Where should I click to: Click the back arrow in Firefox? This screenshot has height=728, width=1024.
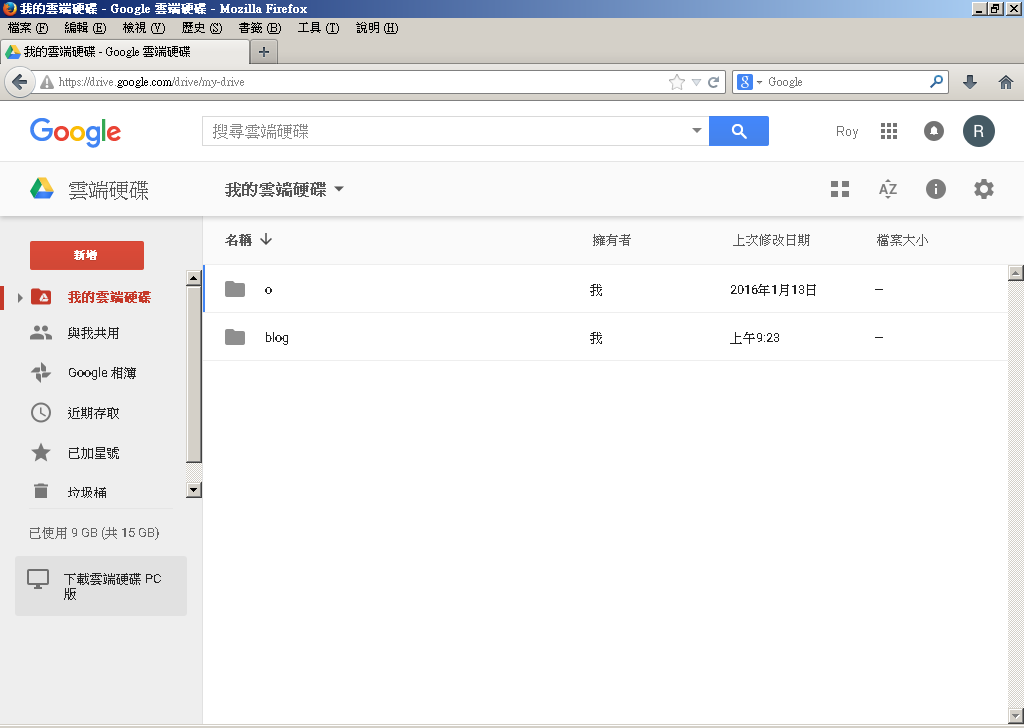[x=20, y=82]
